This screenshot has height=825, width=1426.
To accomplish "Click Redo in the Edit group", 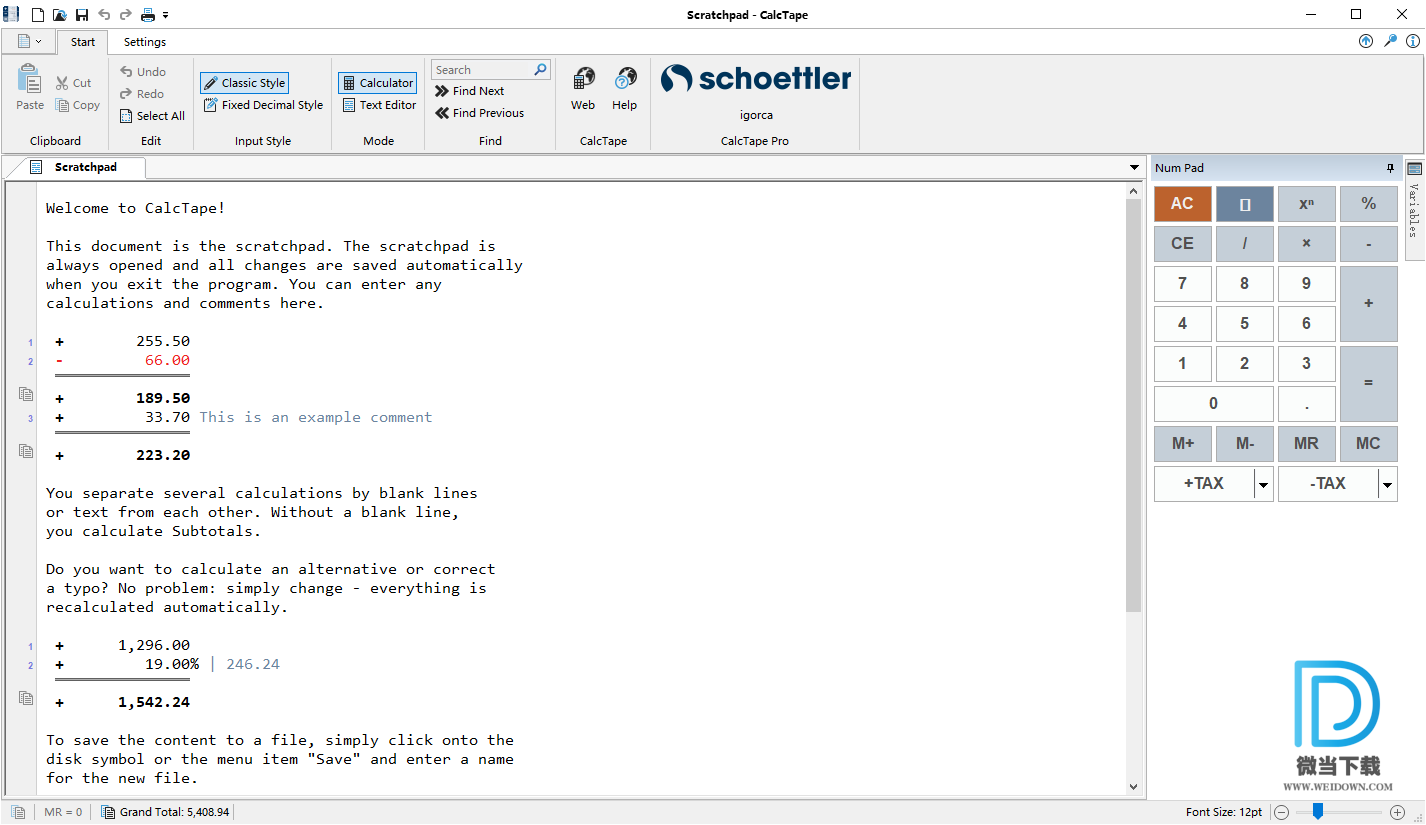I will pos(142,94).
